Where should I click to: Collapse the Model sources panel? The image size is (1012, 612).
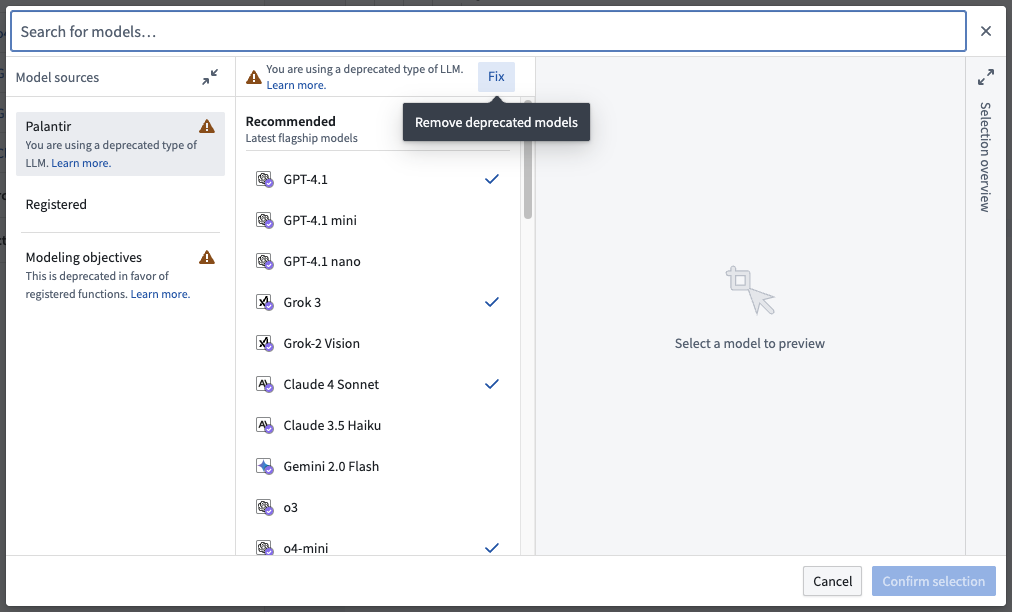(x=210, y=77)
